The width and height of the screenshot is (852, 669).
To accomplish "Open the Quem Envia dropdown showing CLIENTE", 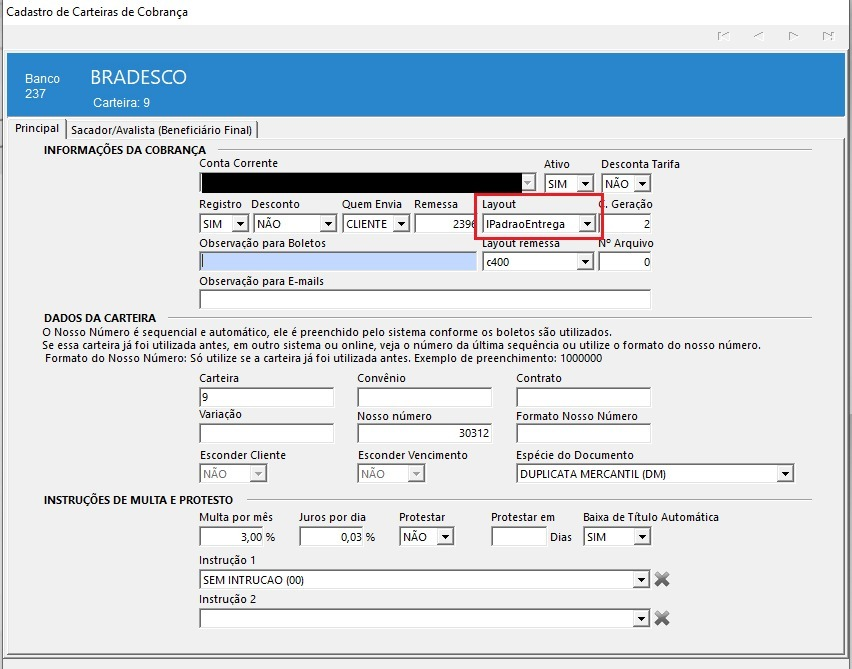I will point(401,224).
